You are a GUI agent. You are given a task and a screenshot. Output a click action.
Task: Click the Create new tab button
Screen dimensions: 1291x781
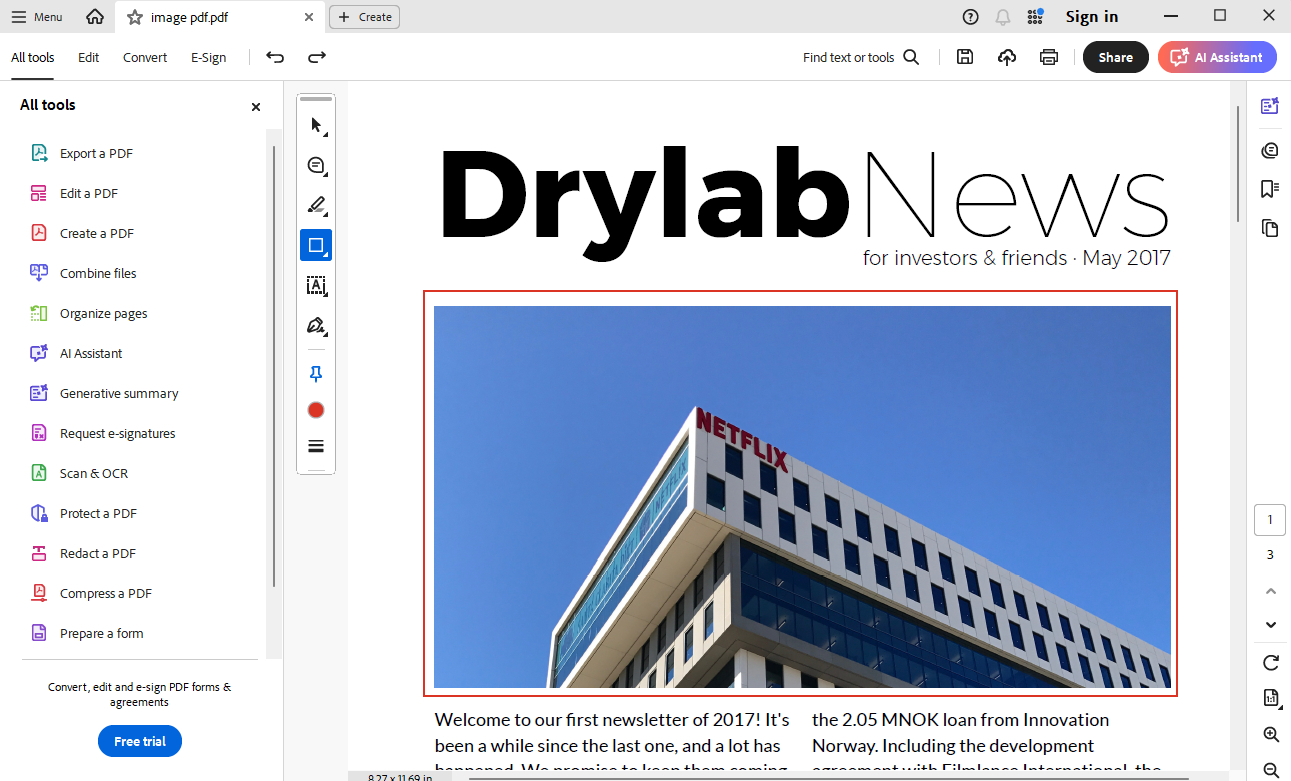coord(364,17)
